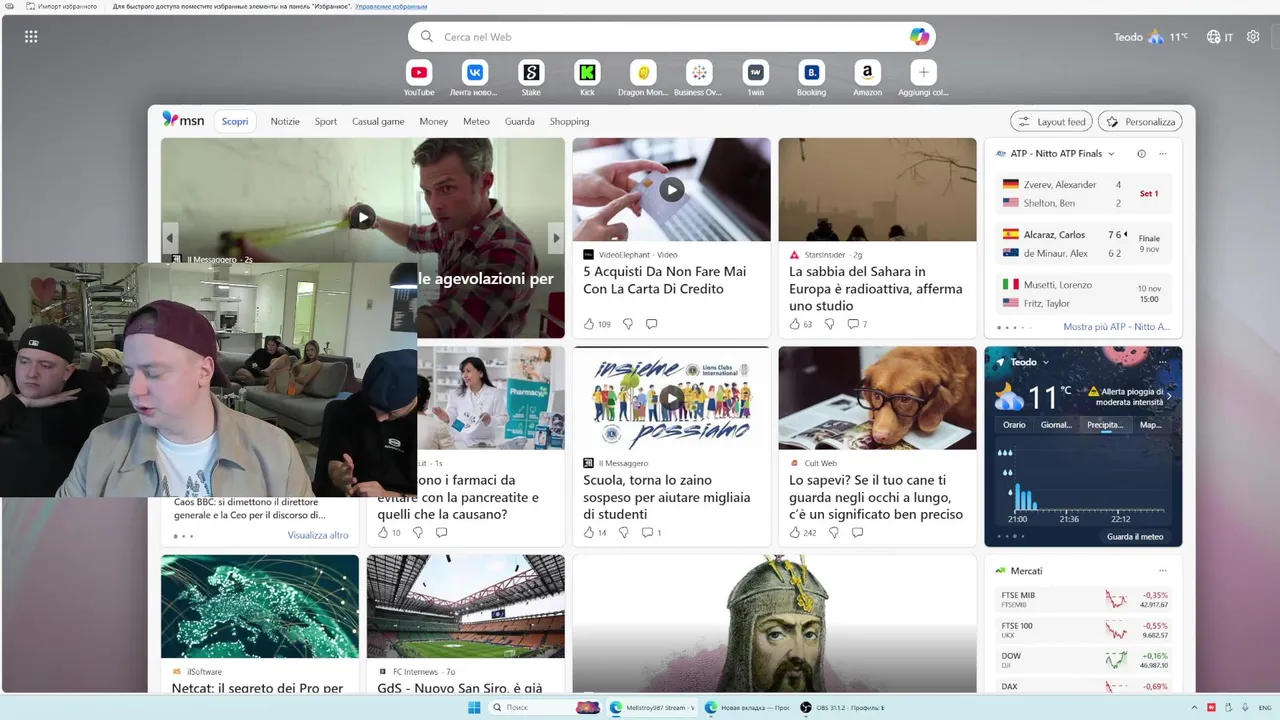Open more options on Mercati widget
1280x720 pixels.
1162,570
